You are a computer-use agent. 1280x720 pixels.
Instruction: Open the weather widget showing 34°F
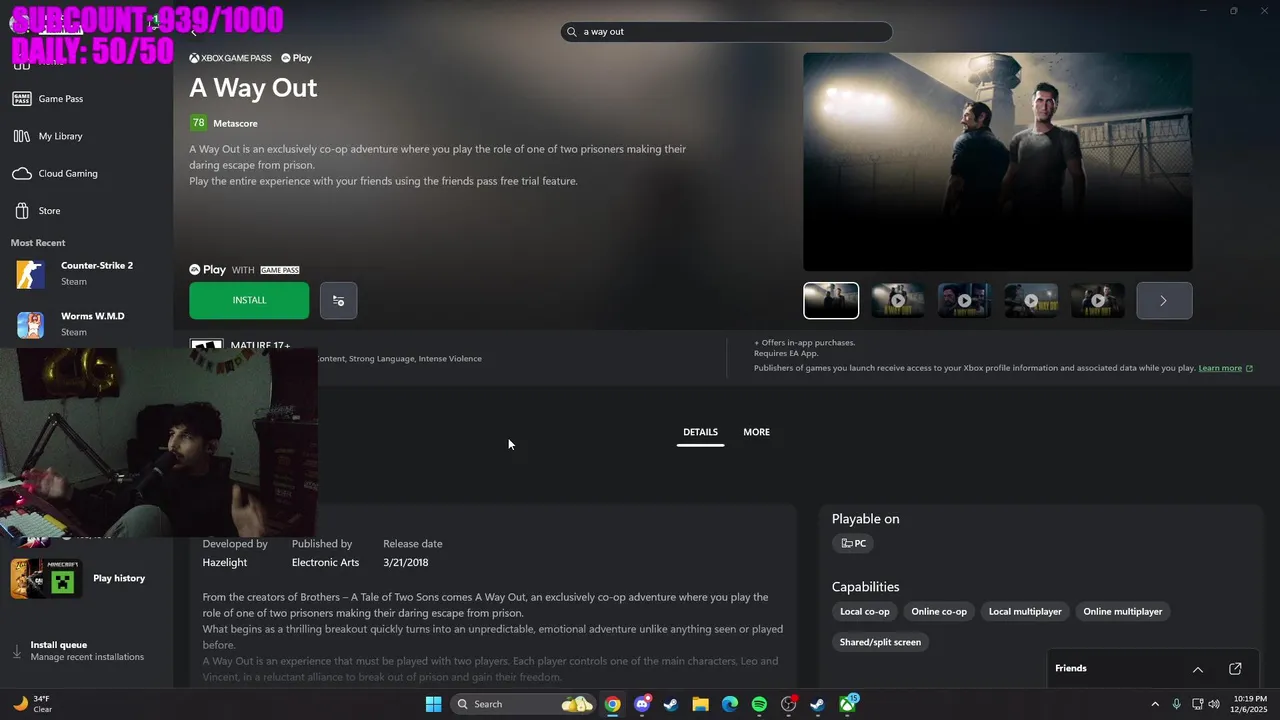(x=33, y=704)
